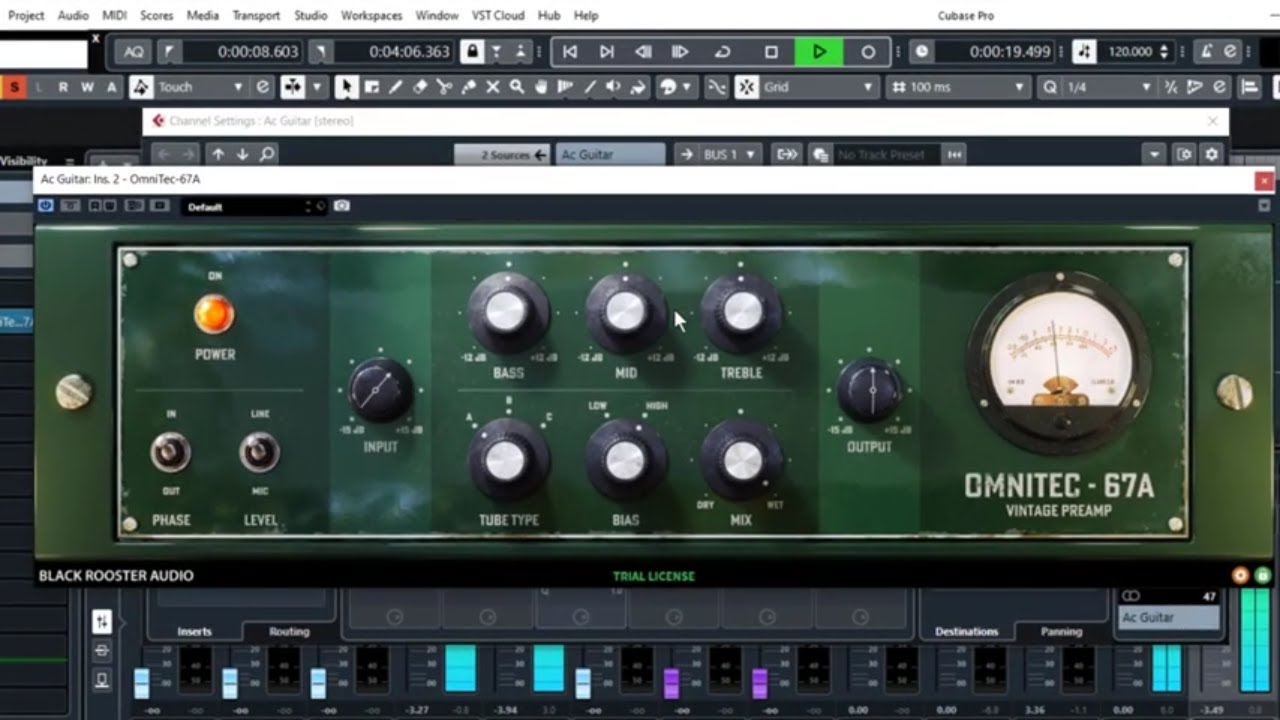Select the Split scissors tool
The height and width of the screenshot is (720, 1280).
point(444,87)
